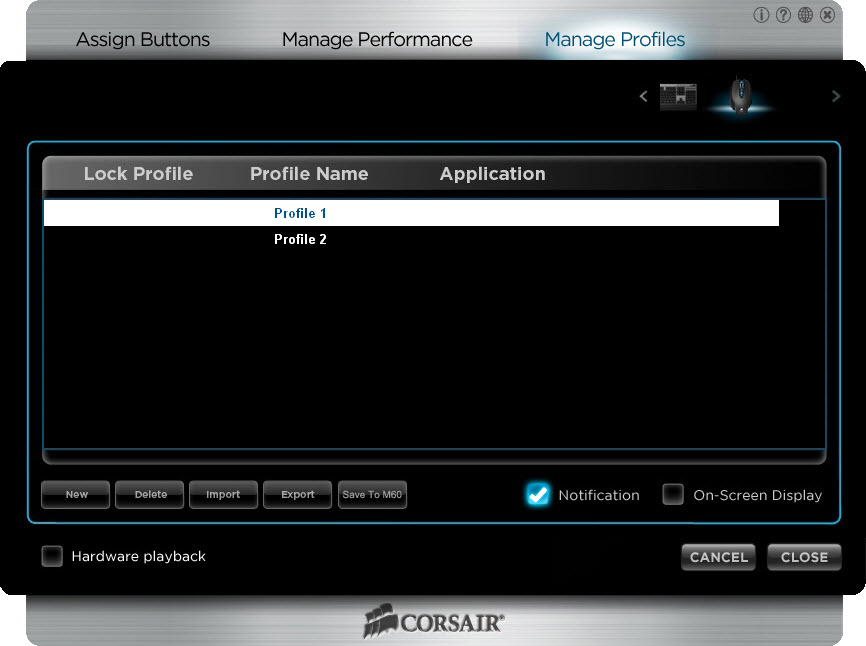Click the right device carousel arrow
This screenshot has height=646, width=866.
(836, 97)
